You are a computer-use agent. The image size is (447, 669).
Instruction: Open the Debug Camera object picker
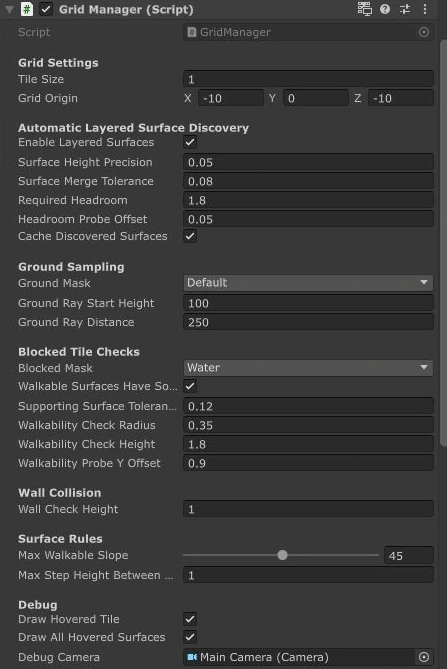point(424,657)
